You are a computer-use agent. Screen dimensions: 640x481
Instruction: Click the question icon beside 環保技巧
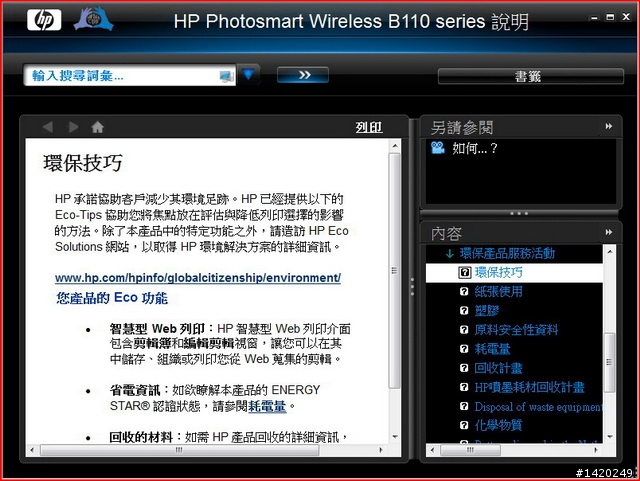point(464,272)
